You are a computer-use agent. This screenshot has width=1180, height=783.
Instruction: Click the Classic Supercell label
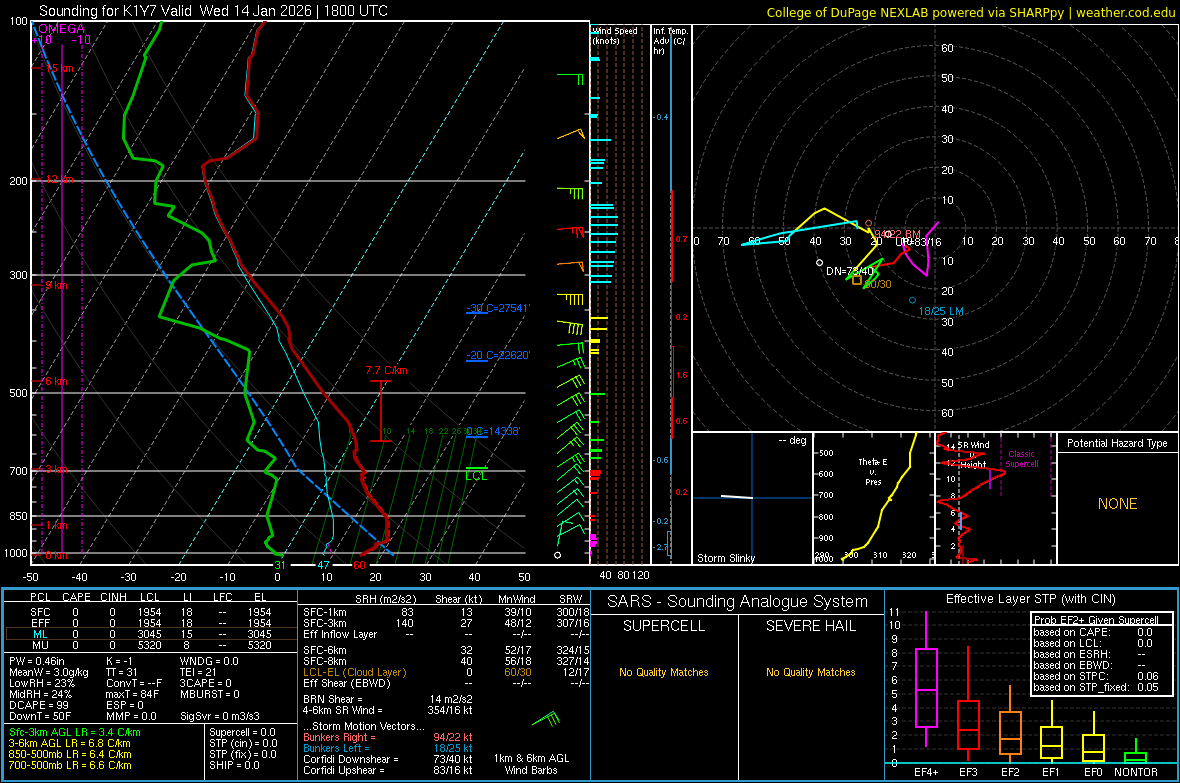(1022, 459)
